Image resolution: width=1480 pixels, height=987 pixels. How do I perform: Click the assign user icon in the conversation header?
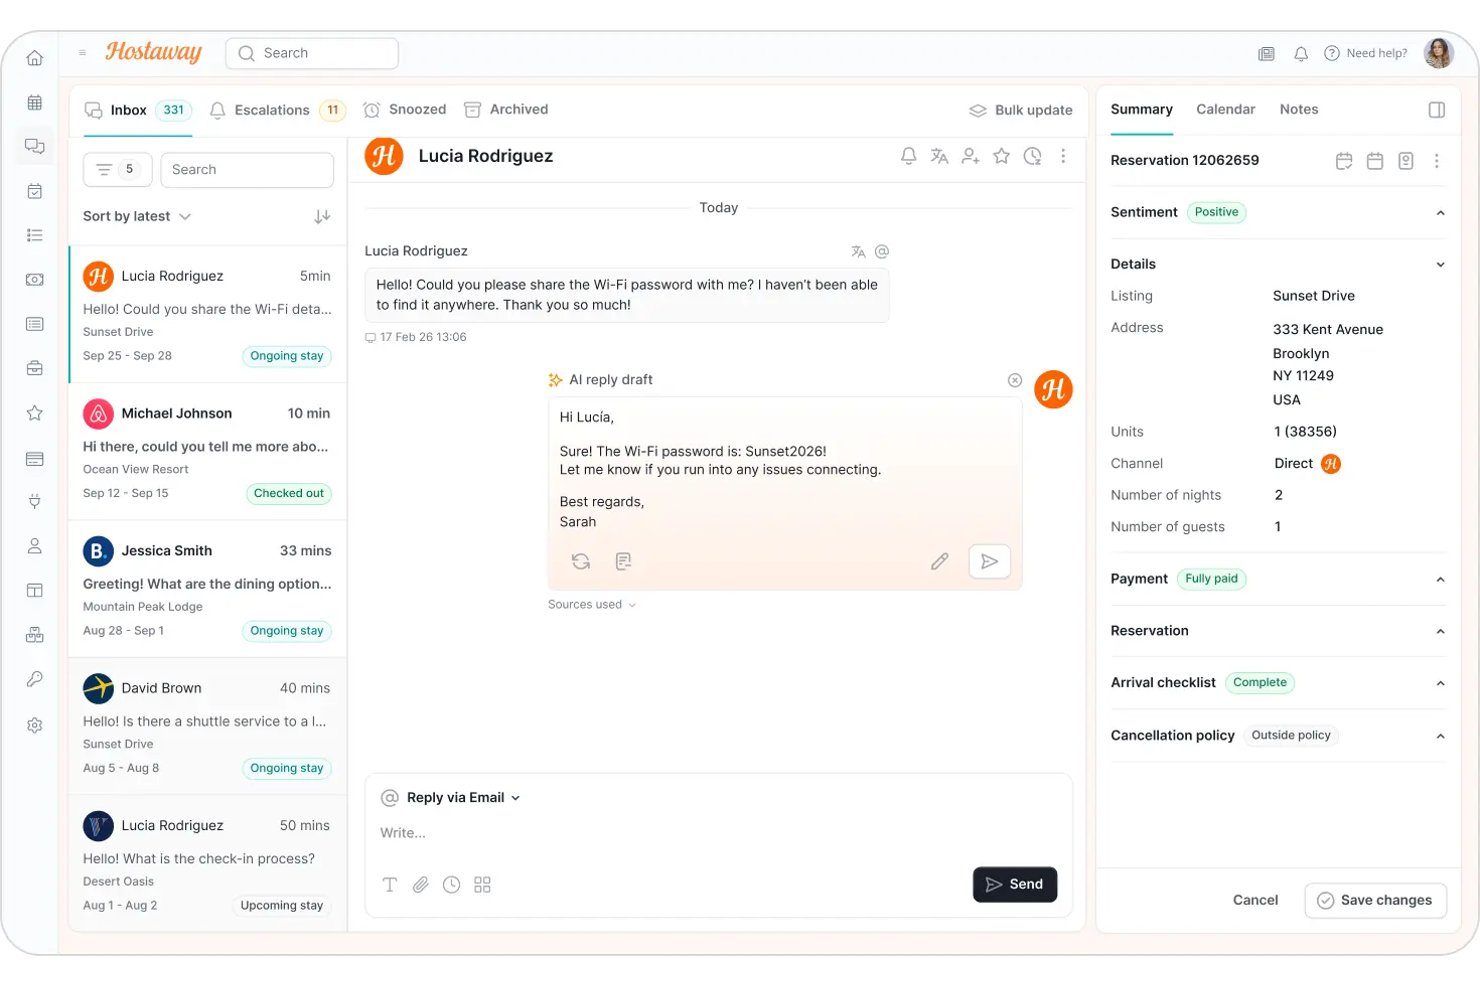(970, 156)
